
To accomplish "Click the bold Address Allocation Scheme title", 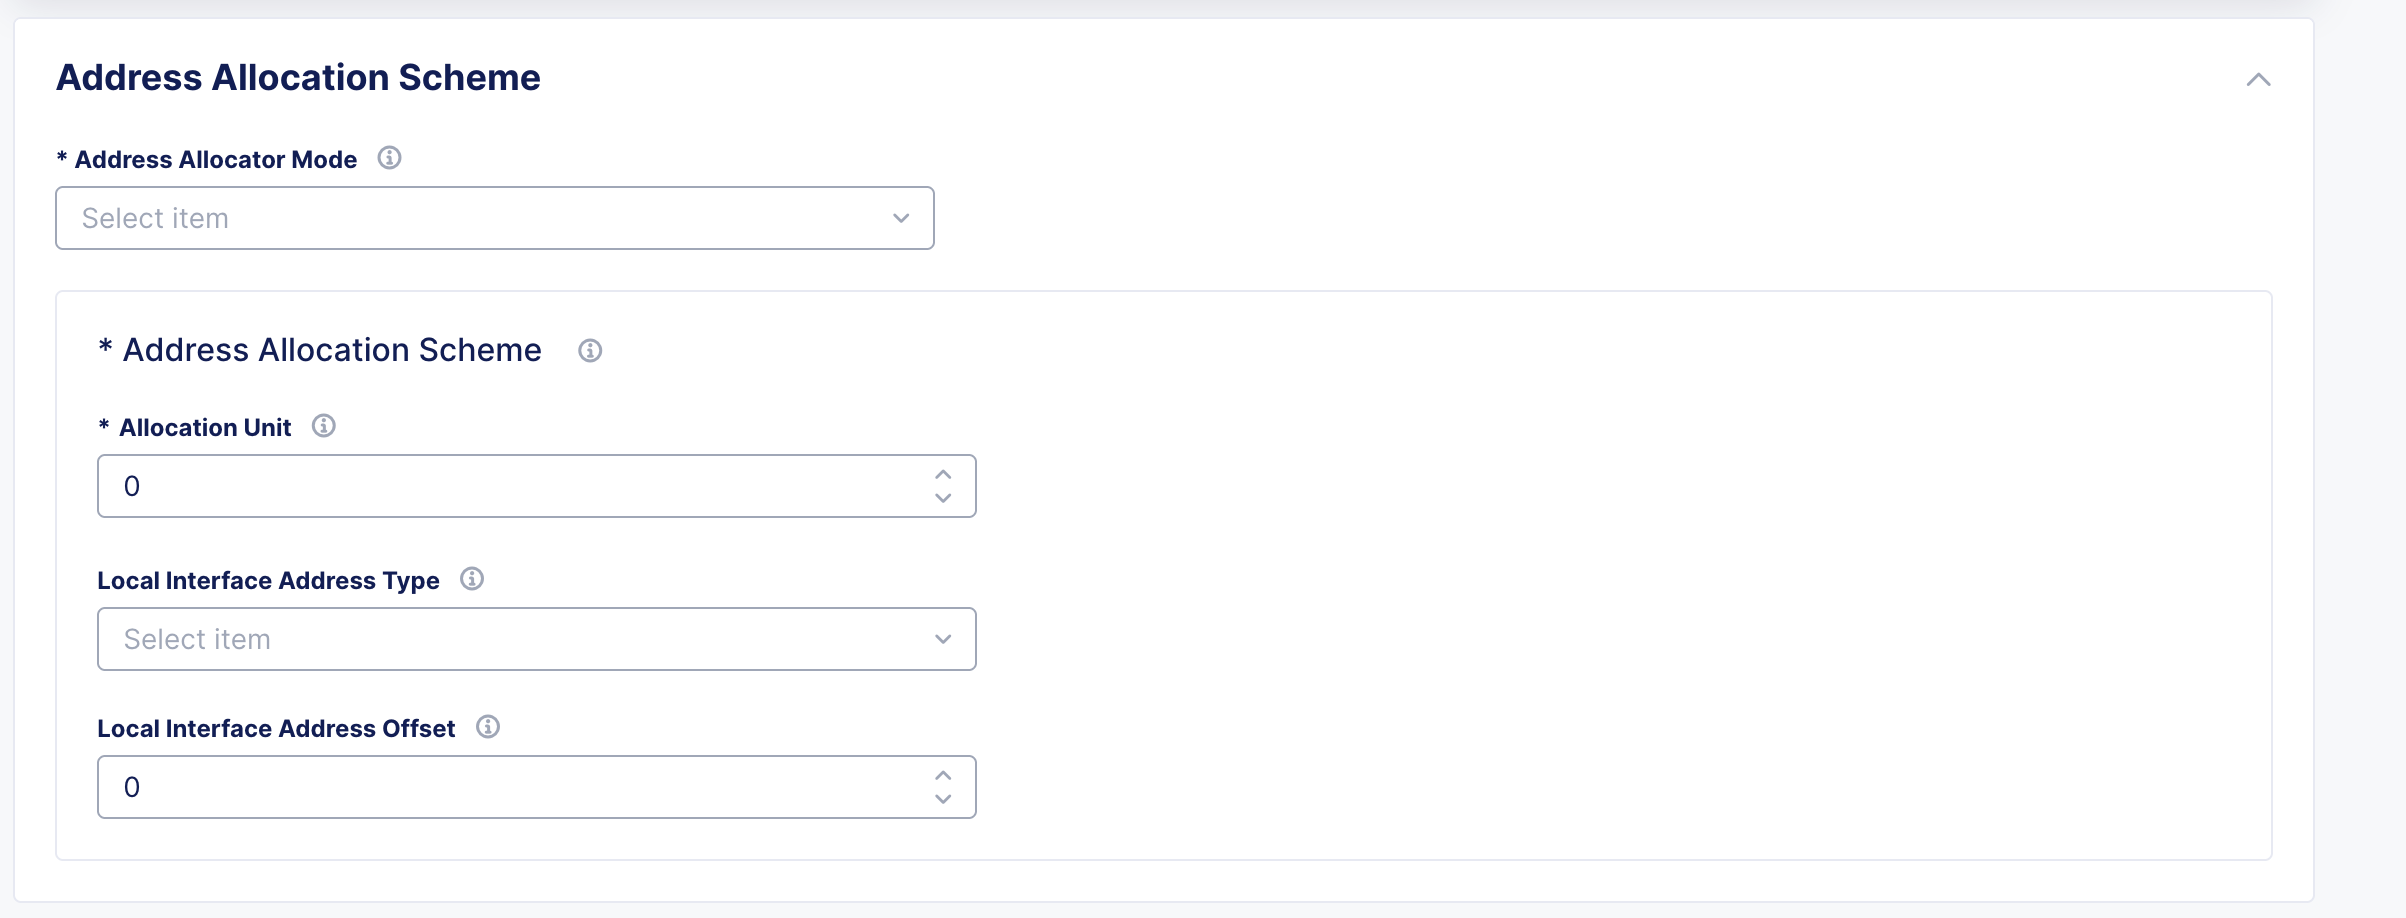I will [298, 78].
